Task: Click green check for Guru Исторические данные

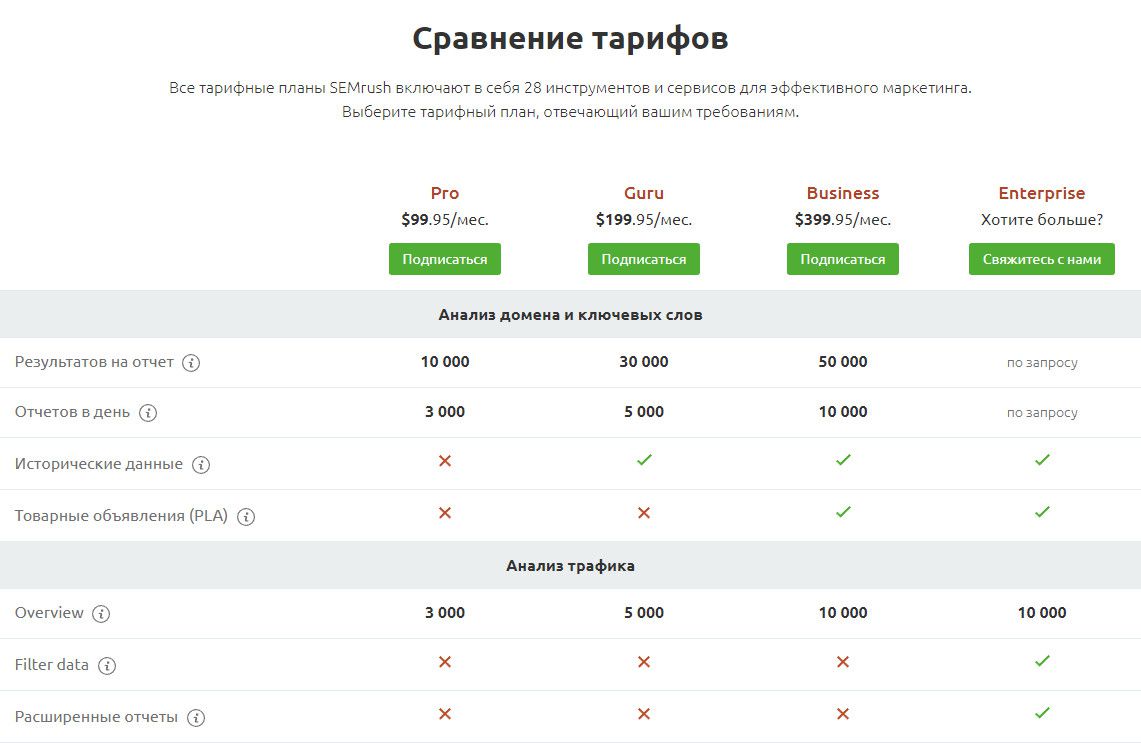Action: tap(644, 460)
